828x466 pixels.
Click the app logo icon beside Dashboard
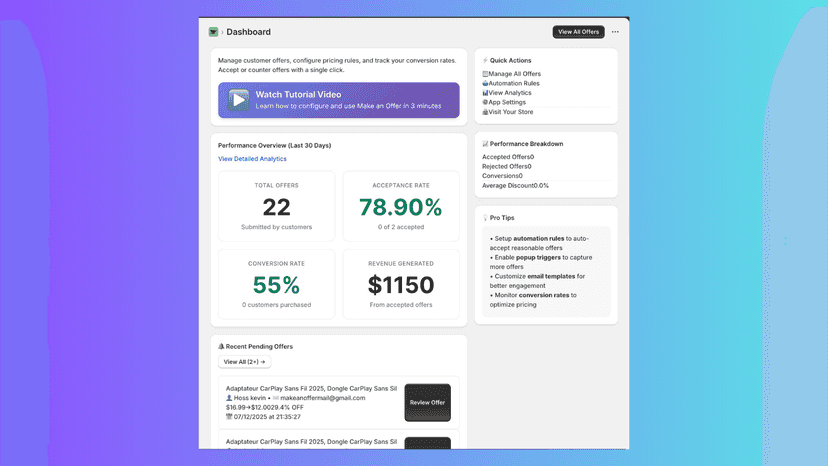pyautogui.click(x=213, y=32)
